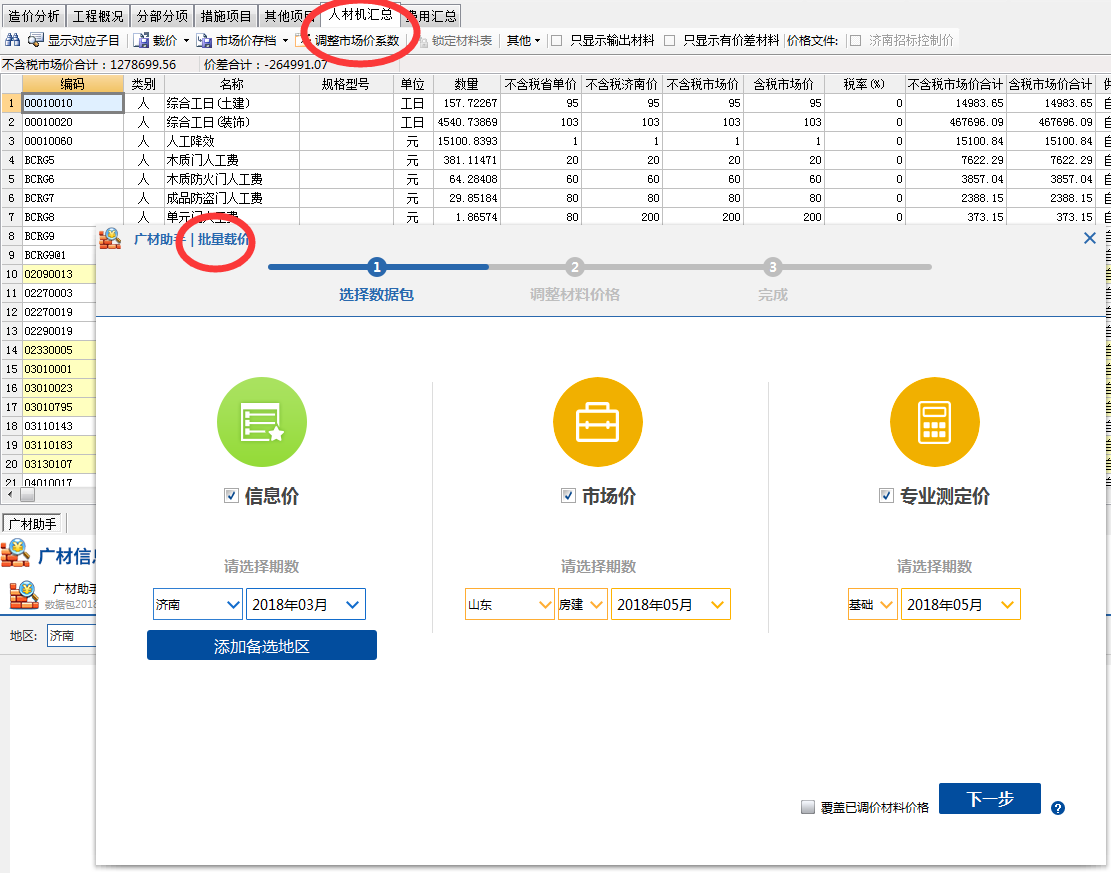Click 调整市场价系数 toolbar button
Viewport: 1111px width, 873px height.
[350, 41]
